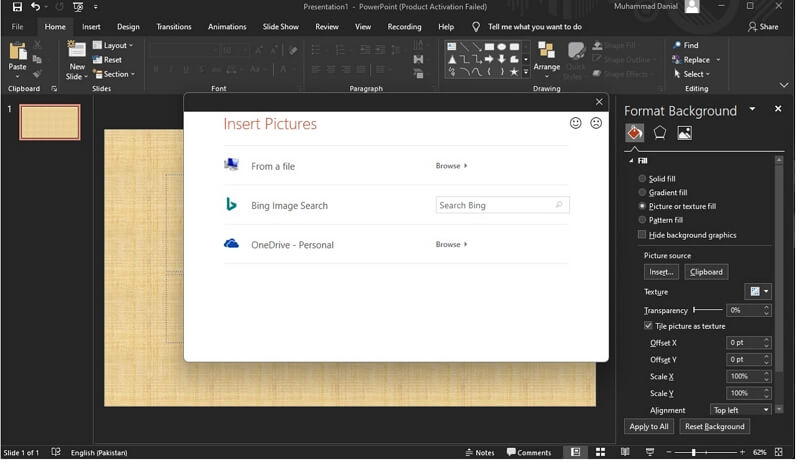Switch to Normal view in status bar
800x464 pixels.
(x=576, y=452)
